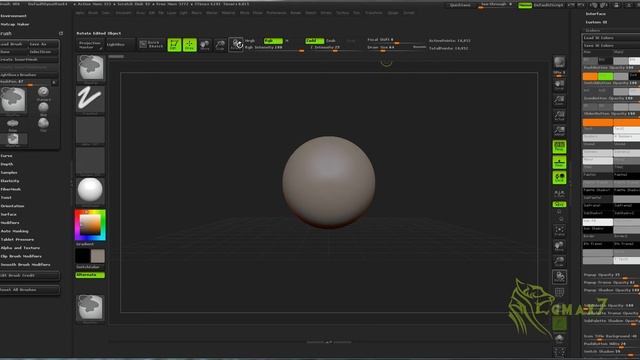The image size is (640, 360).
Task: Toggle Local transformations button
Action: pyautogui.click(x=560, y=178)
